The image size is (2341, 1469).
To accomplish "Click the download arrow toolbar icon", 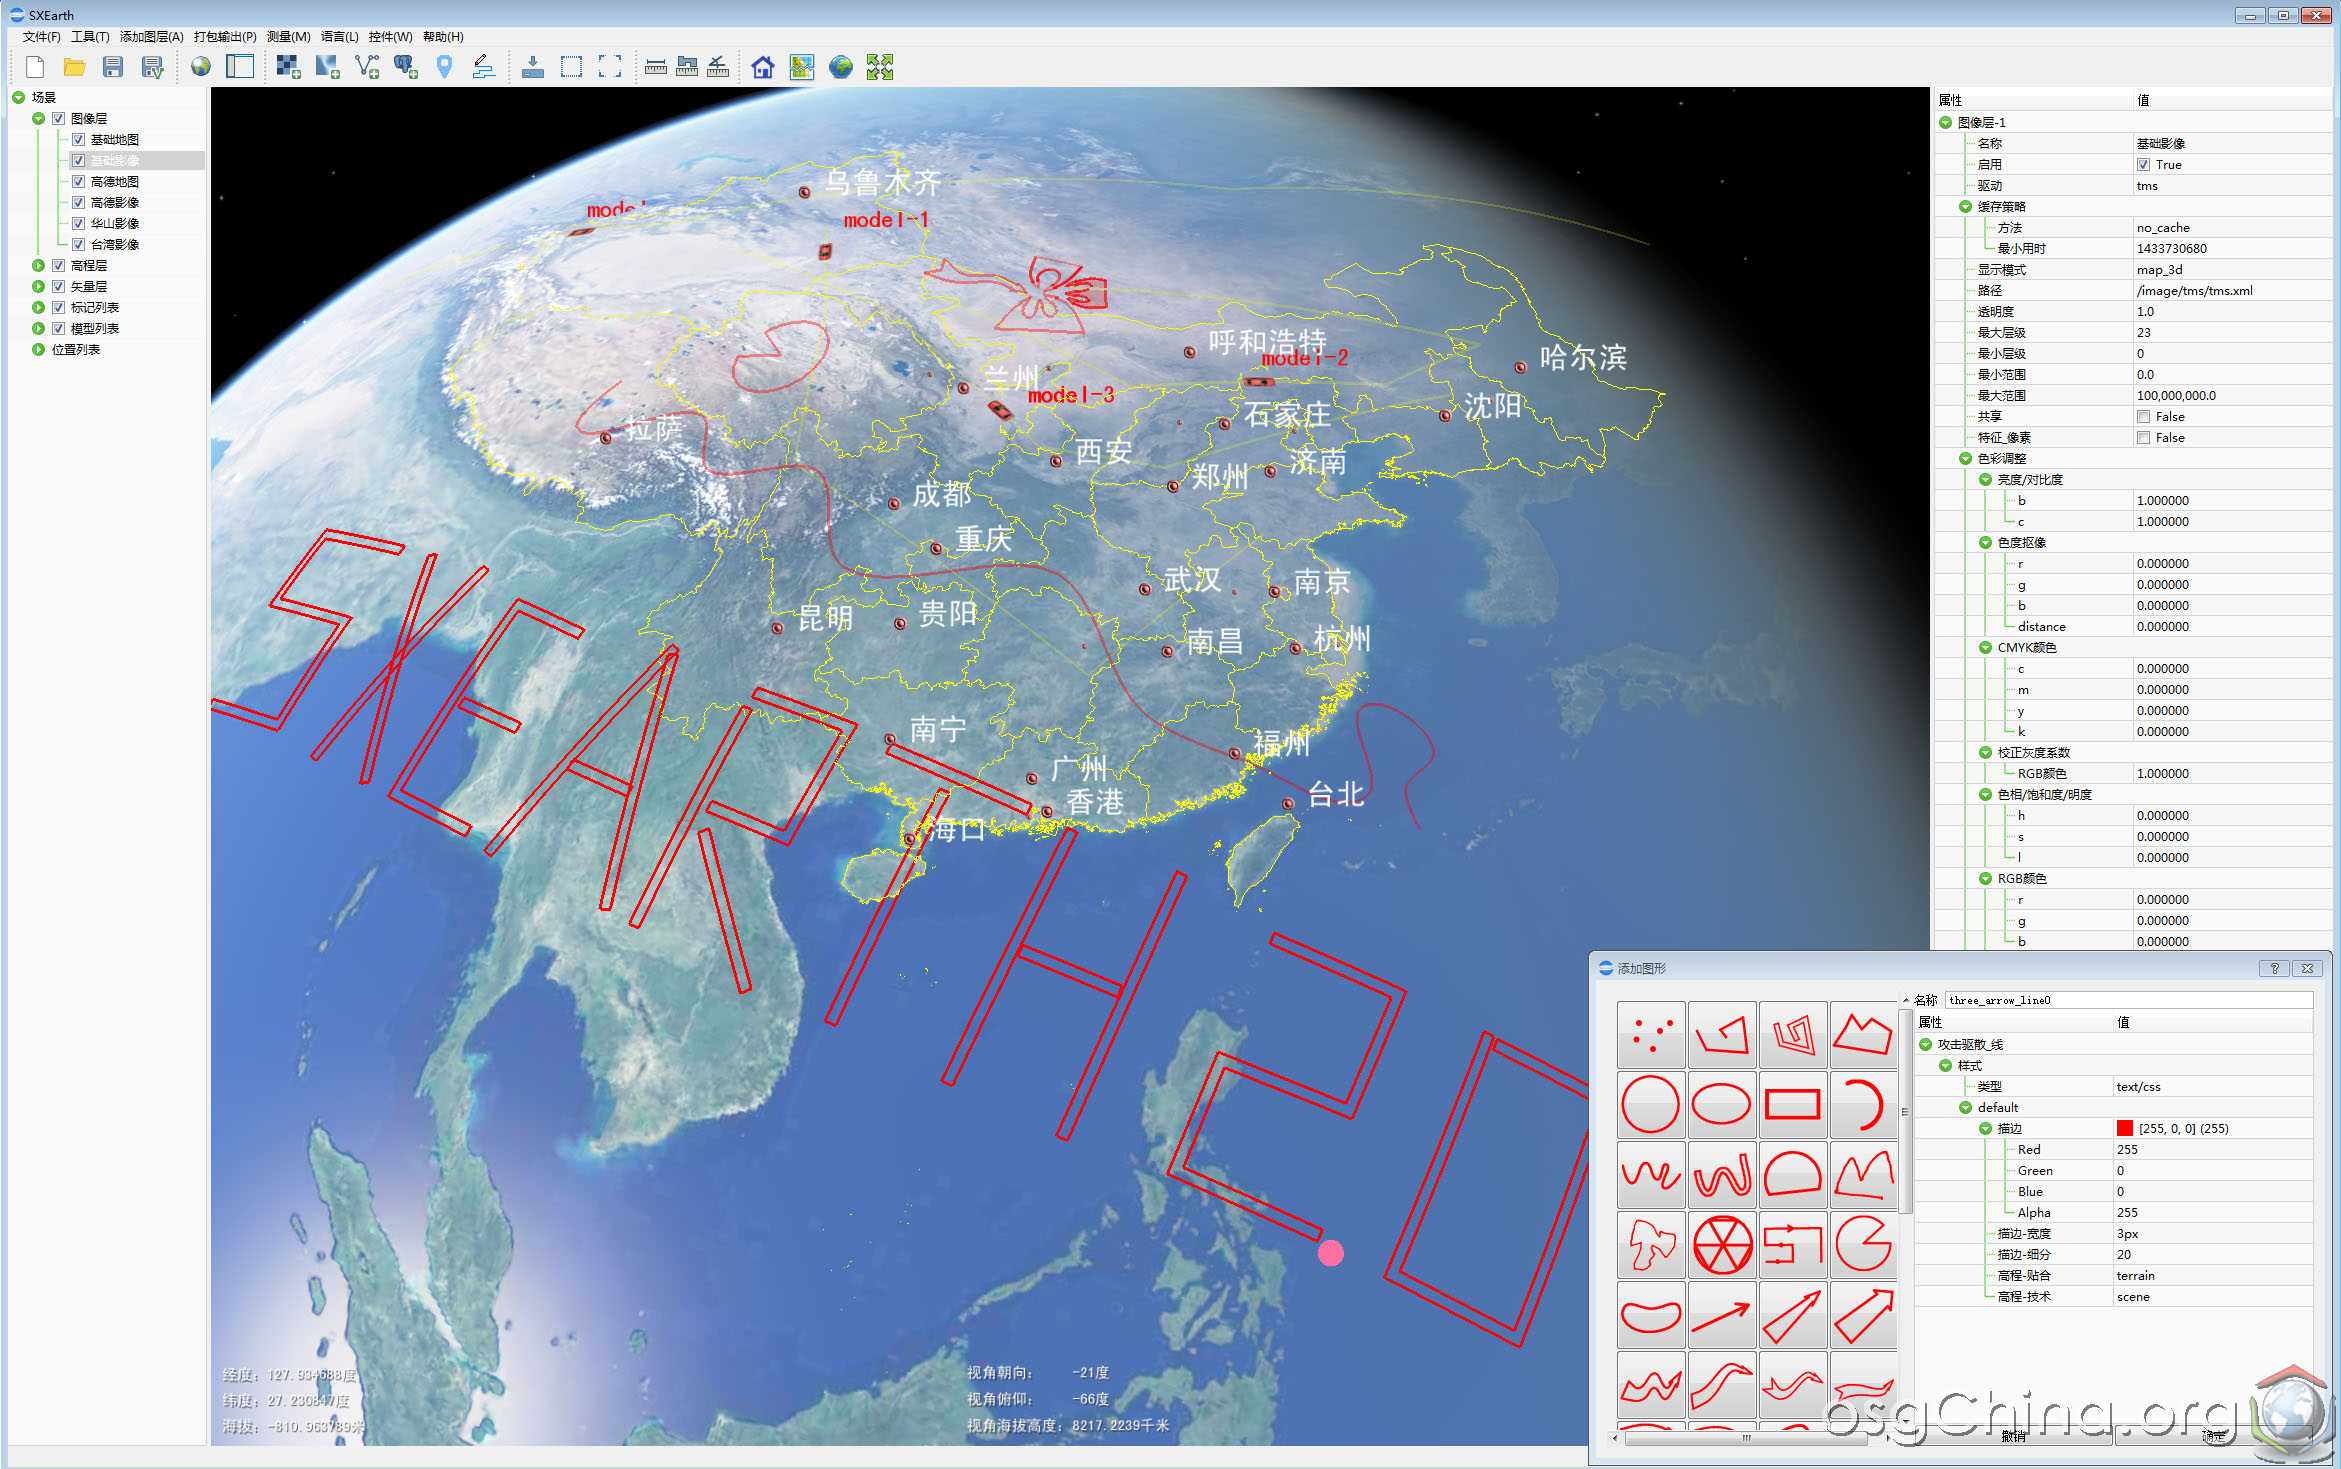I will point(533,67).
